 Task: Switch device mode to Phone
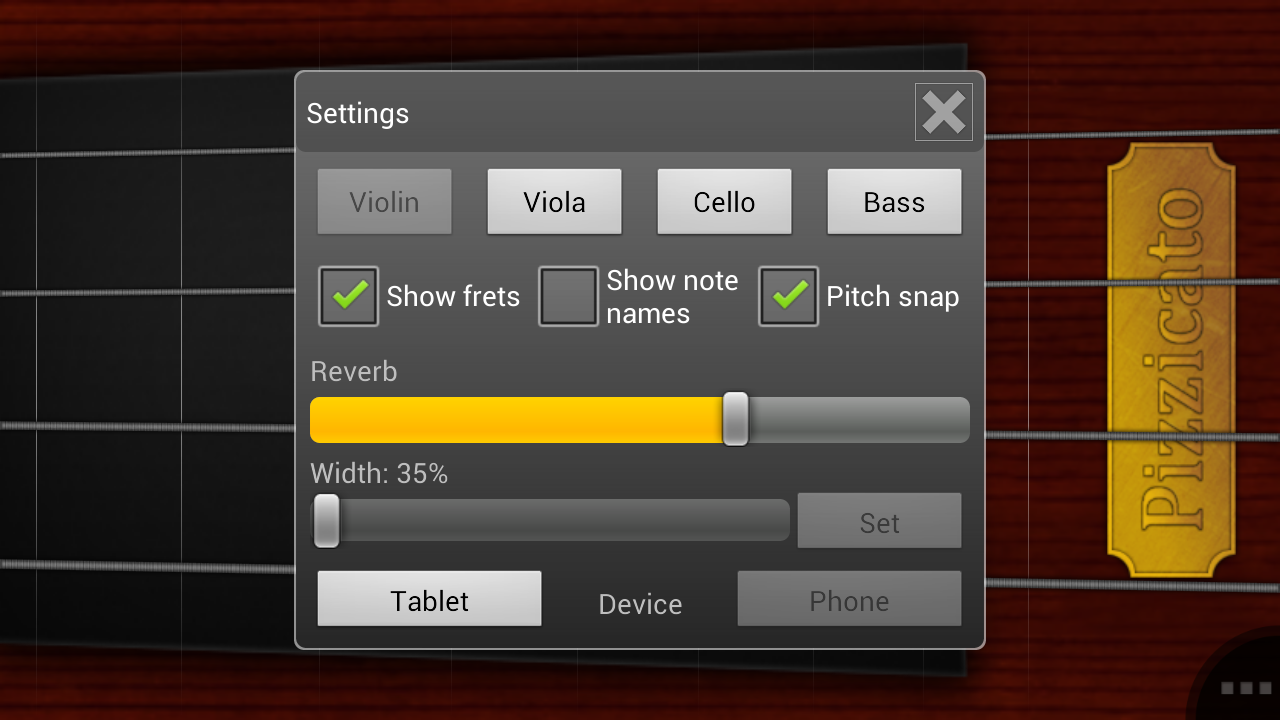849,598
